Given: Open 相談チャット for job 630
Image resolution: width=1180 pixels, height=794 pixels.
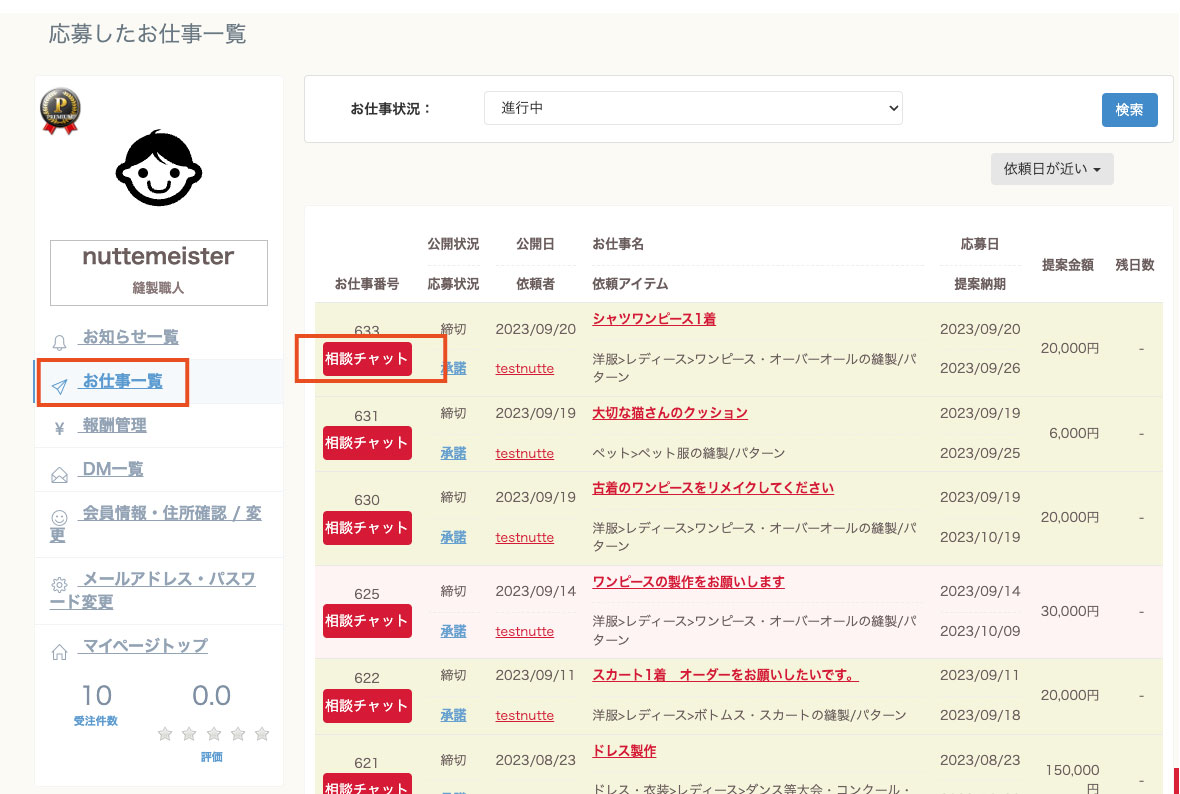Looking at the screenshot, I should 367,528.
